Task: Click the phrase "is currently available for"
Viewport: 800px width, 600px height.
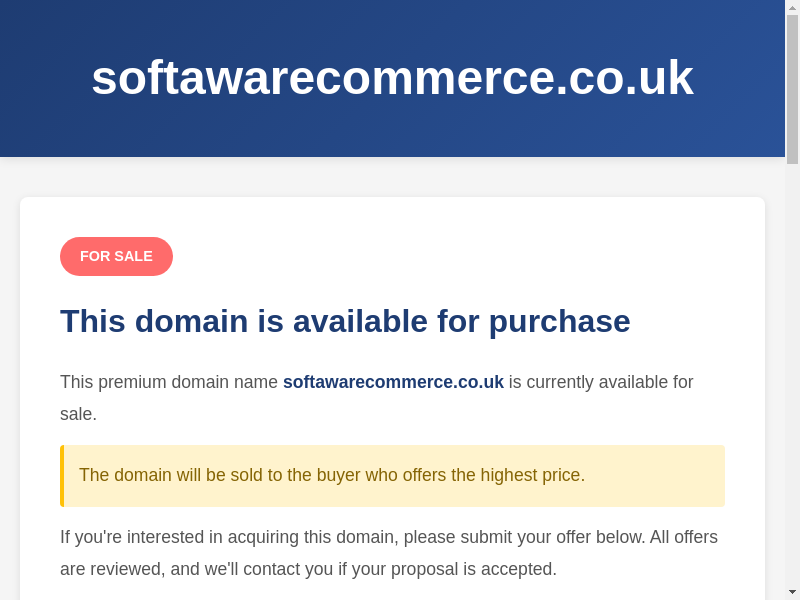Action: 600,382
